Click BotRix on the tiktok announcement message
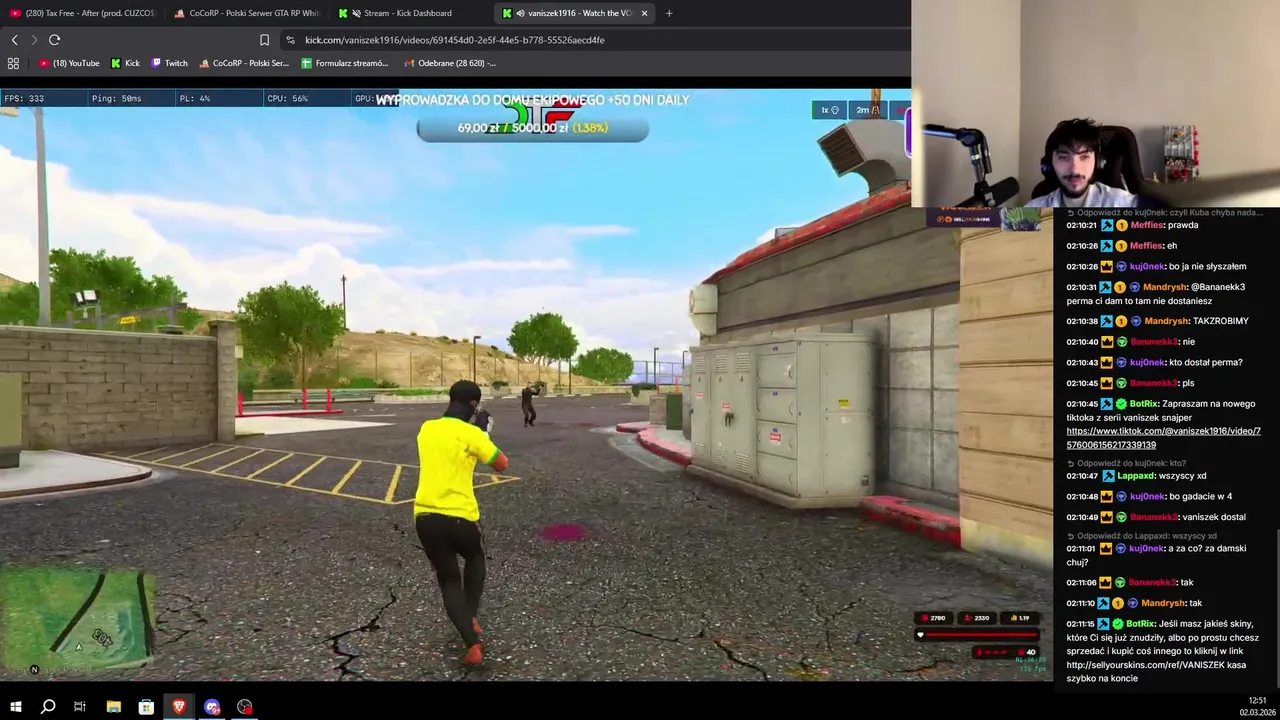Image resolution: width=1280 pixels, height=720 pixels. point(1143,404)
